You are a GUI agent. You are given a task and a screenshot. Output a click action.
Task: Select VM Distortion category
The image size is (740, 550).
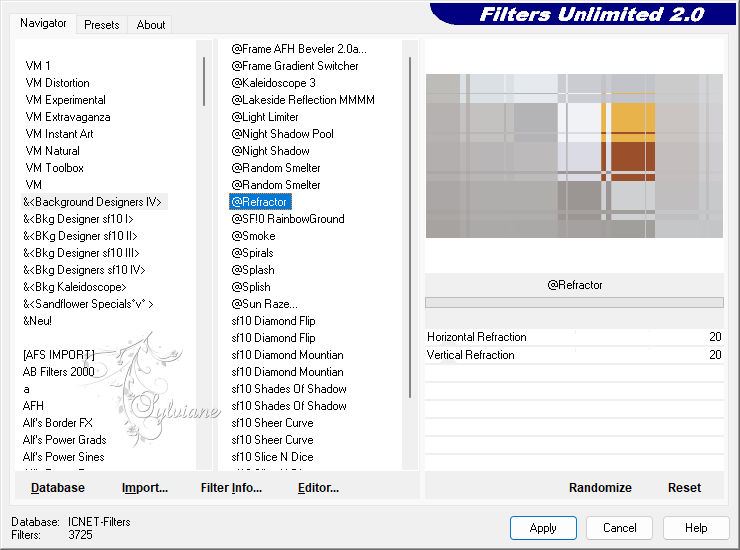pos(58,83)
